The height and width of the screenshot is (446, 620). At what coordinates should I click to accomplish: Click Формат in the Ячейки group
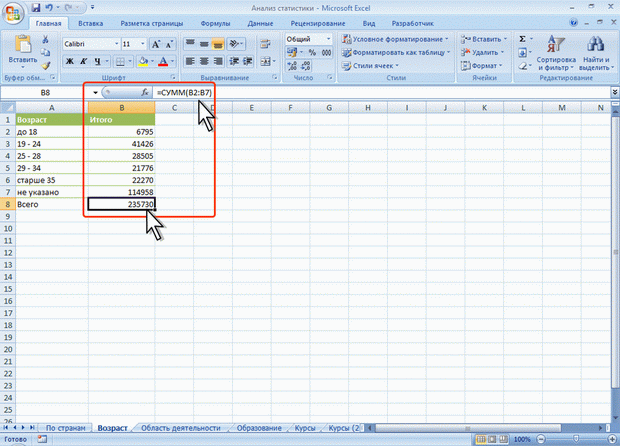tap(481, 66)
